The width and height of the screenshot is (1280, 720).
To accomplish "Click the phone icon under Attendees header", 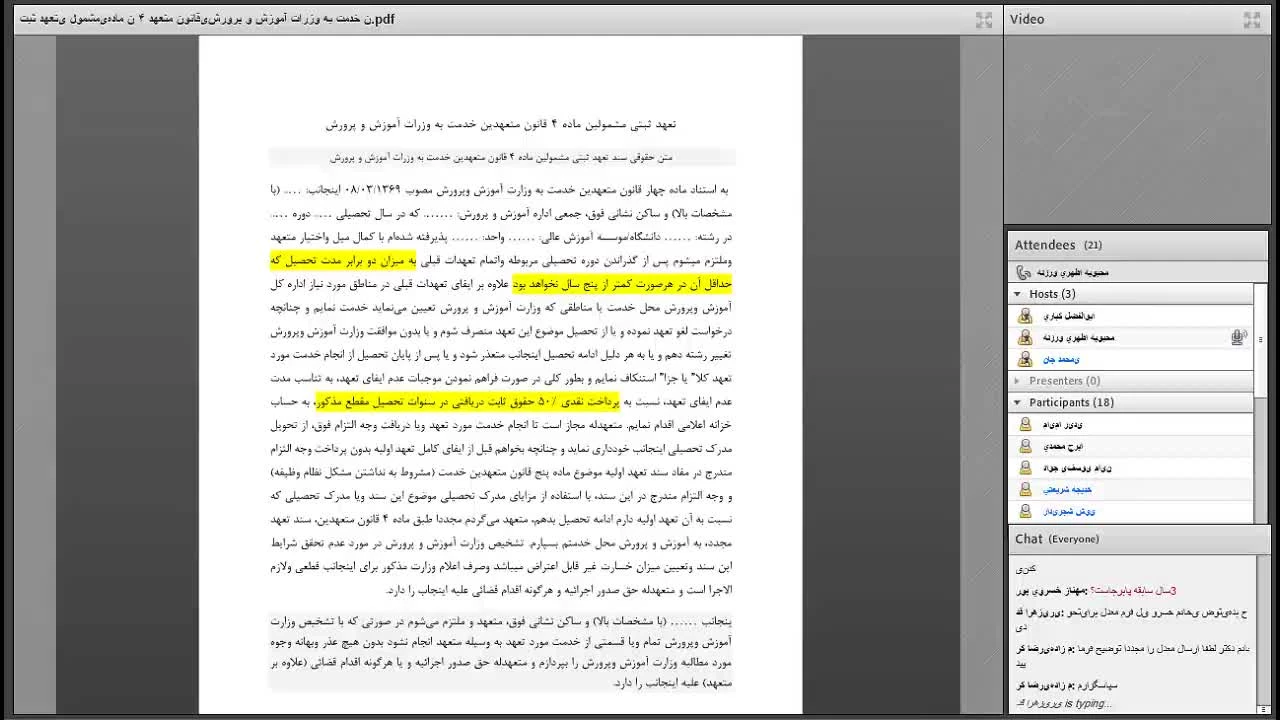I will pos(1023,272).
